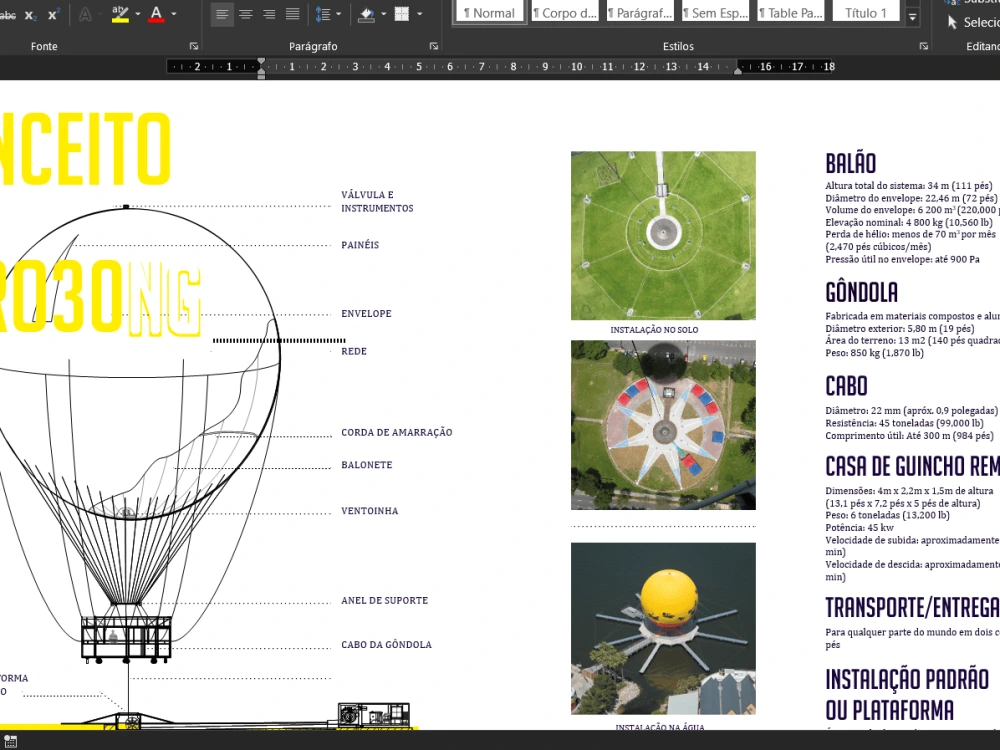Viewport: 1000px width, 750px height.
Task: Apply yellow text highlight color
Action: coord(120,14)
